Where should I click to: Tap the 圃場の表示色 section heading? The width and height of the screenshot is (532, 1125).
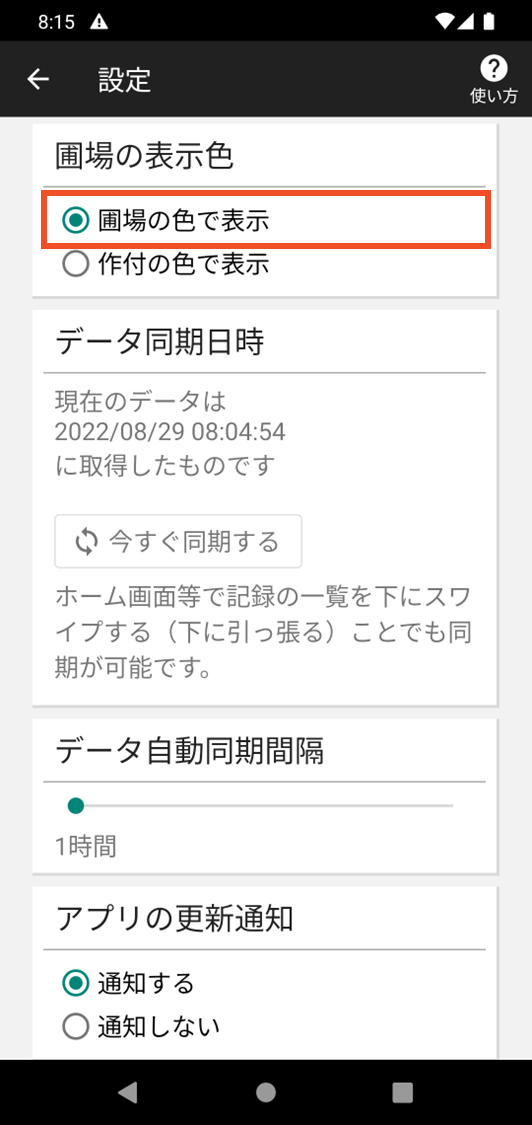coord(144,156)
